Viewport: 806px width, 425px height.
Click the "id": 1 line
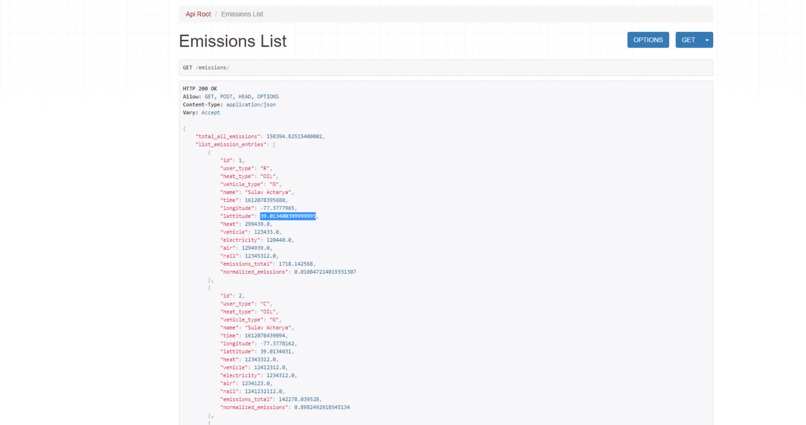point(232,160)
